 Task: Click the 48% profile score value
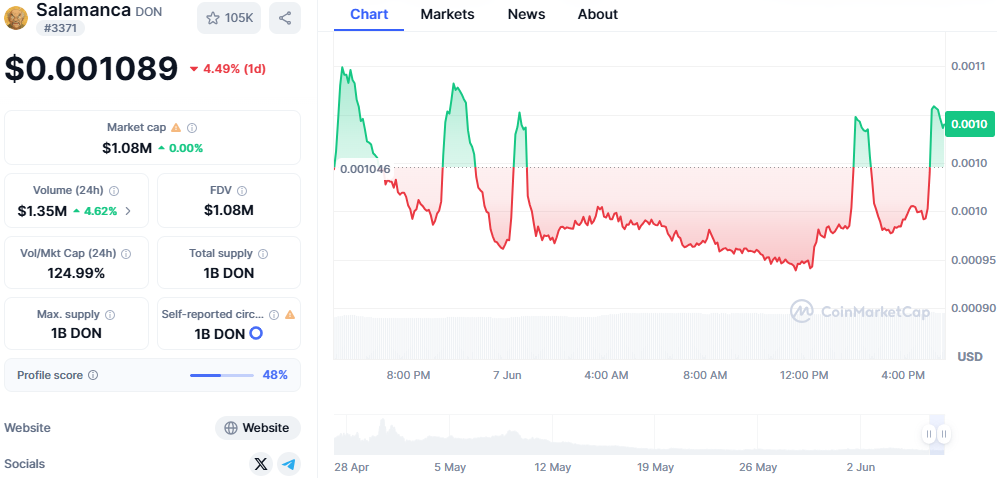(x=275, y=375)
